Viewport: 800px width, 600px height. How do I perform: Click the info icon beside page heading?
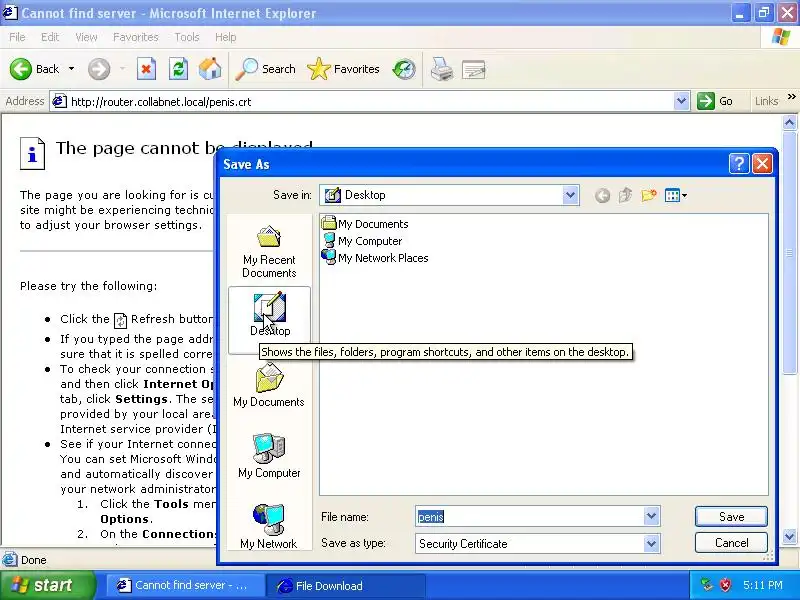pos(33,153)
